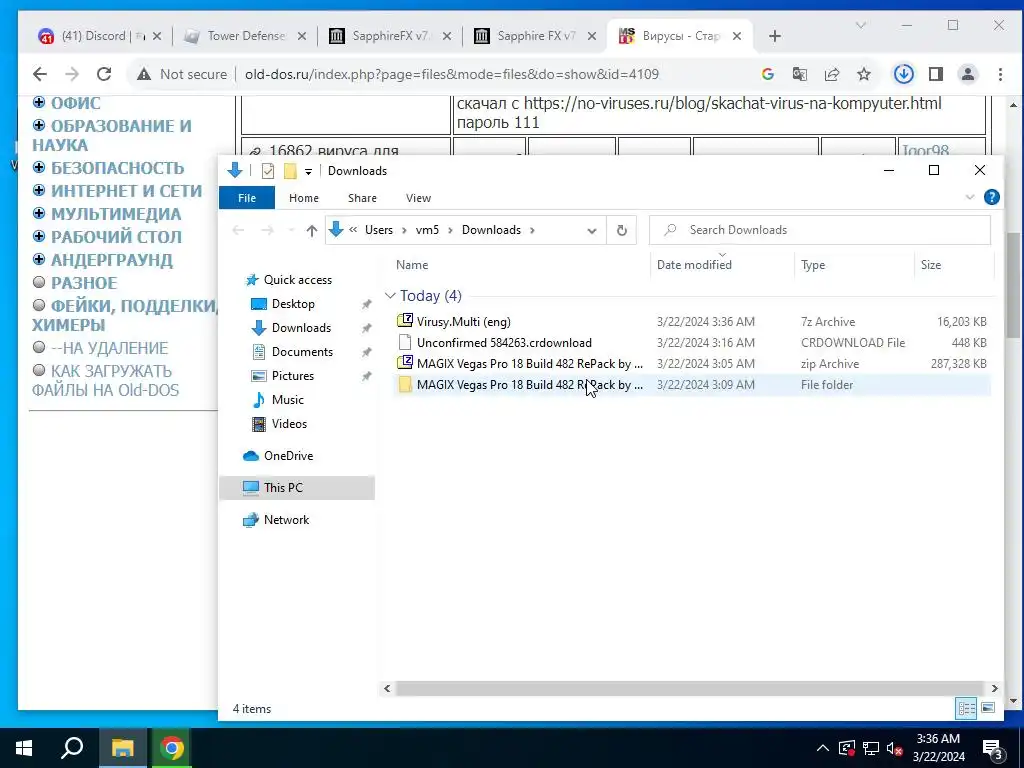Reload the old-dos.ru page

coord(104,74)
